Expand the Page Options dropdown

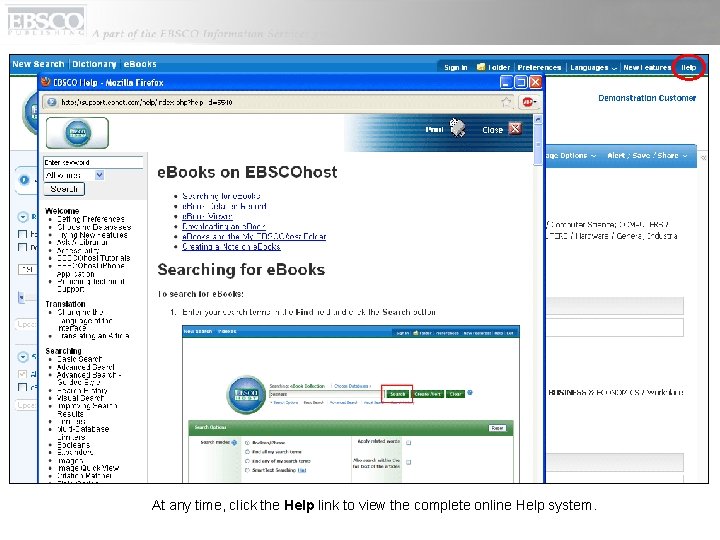571,156
